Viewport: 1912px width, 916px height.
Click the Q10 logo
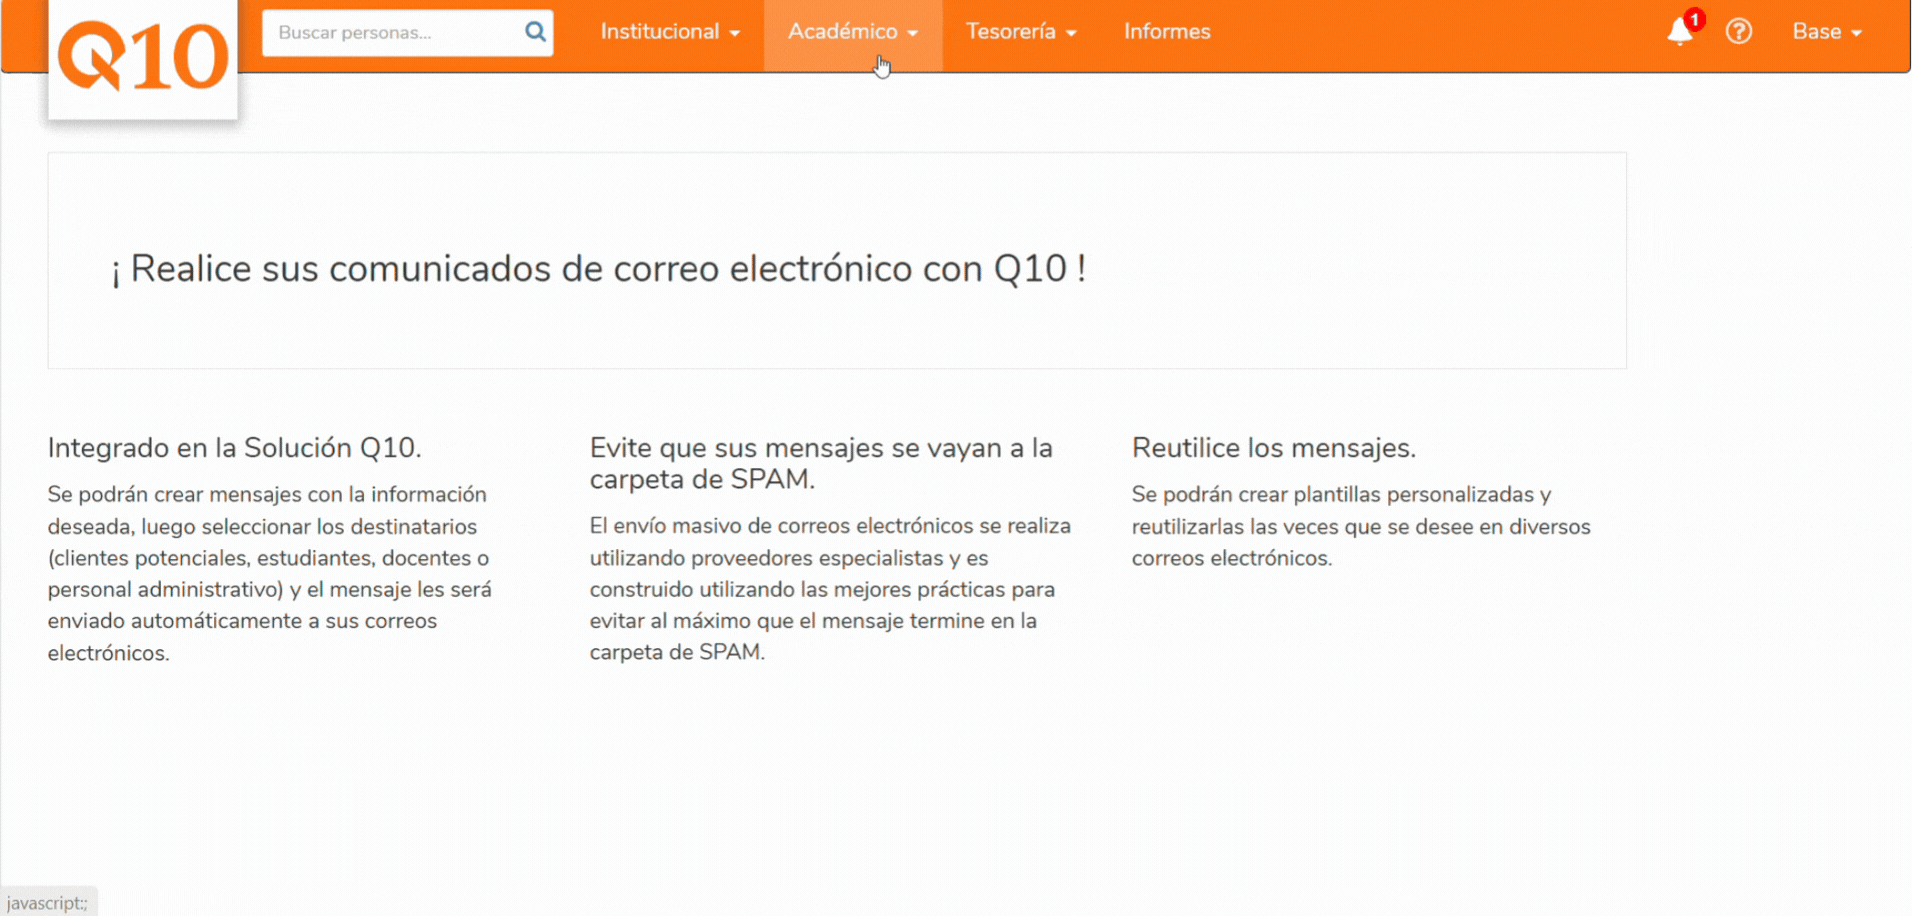click(143, 57)
